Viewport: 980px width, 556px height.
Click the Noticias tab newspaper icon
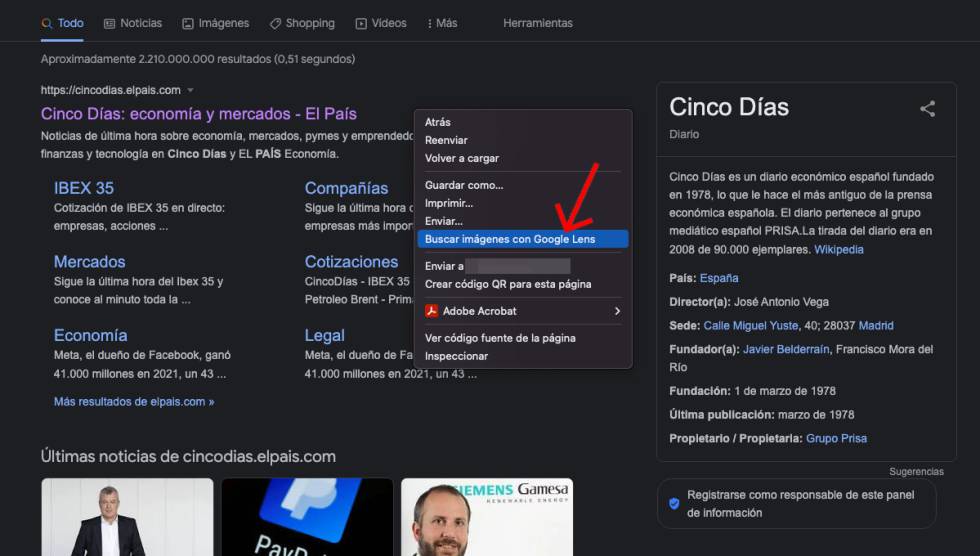point(109,24)
